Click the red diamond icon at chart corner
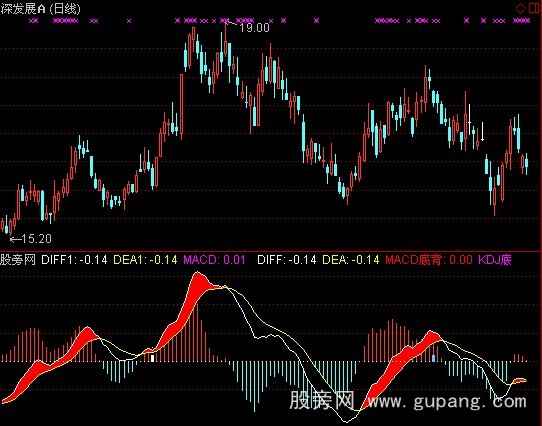 (521, 8)
